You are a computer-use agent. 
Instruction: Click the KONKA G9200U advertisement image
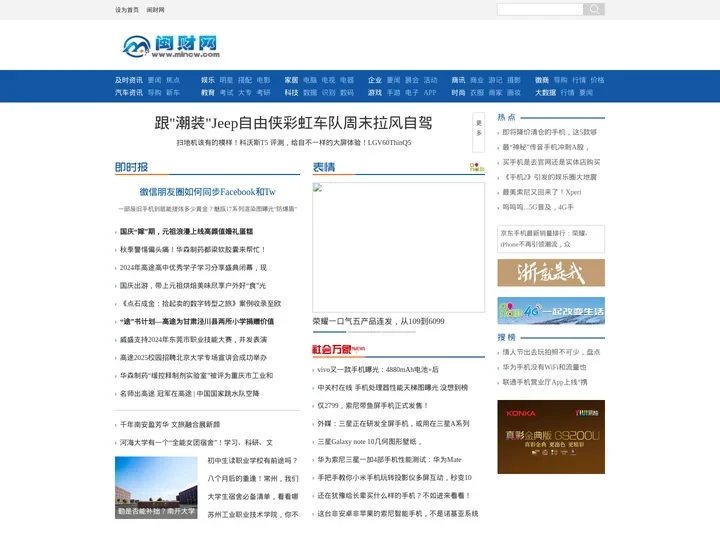click(551, 437)
